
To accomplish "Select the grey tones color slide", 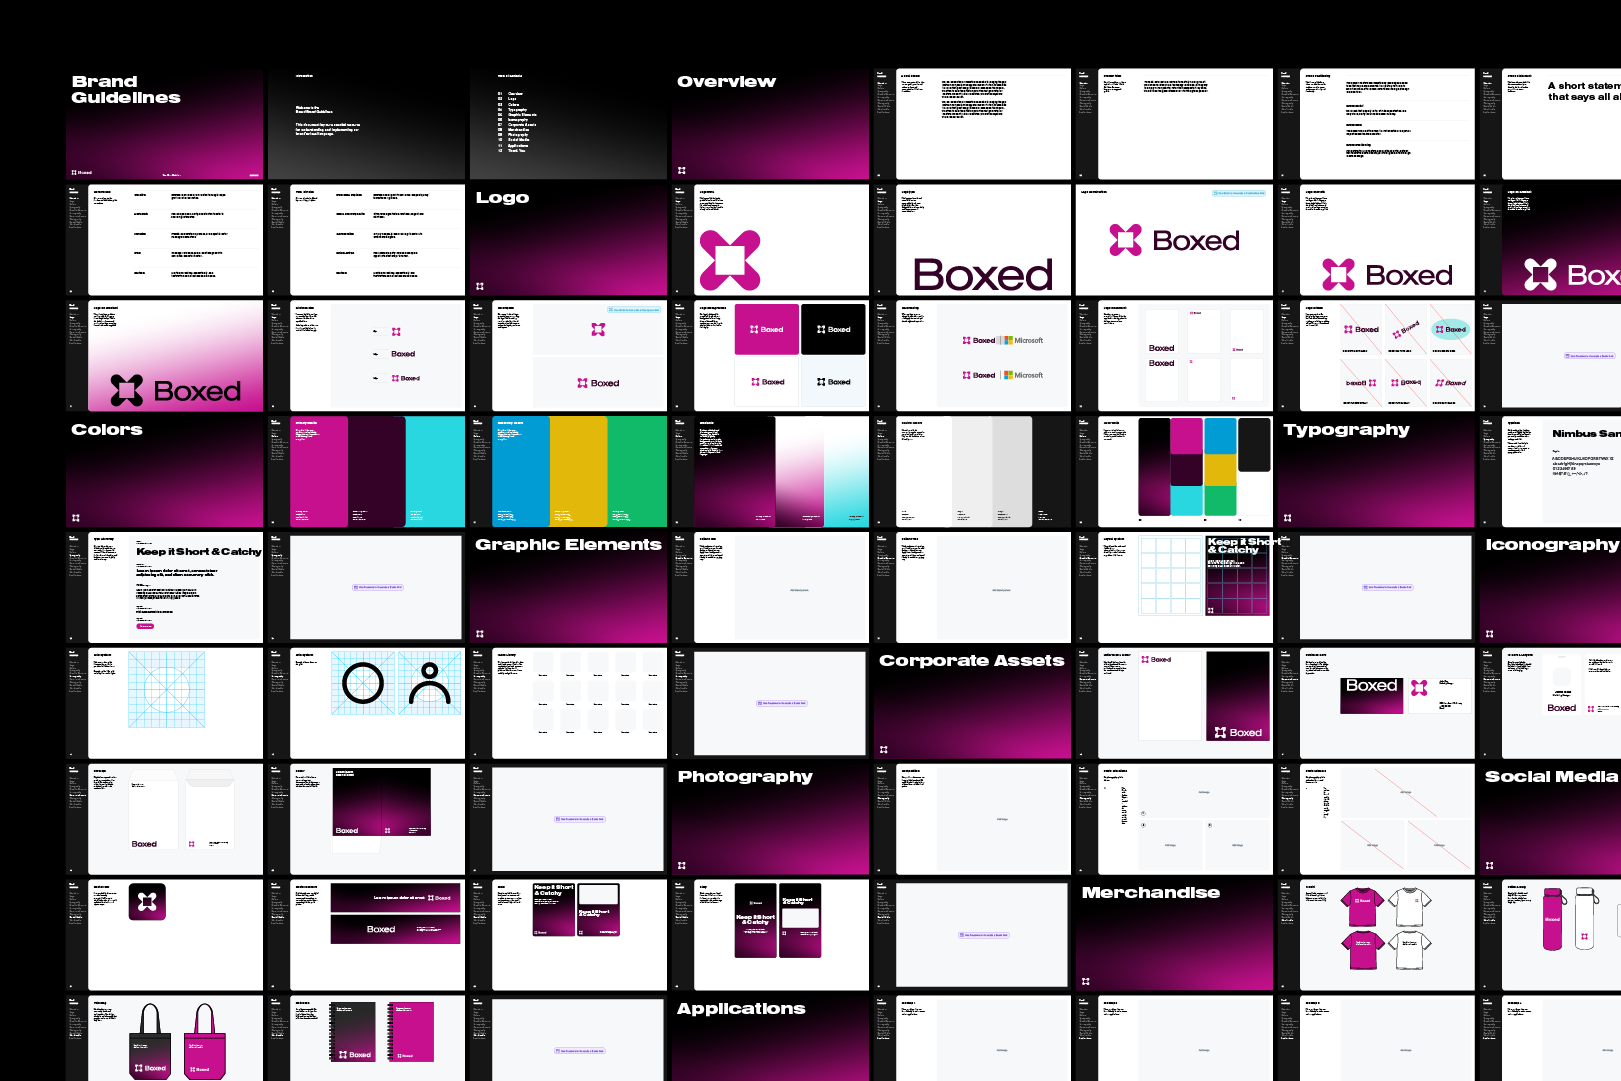I will (x=972, y=472).
